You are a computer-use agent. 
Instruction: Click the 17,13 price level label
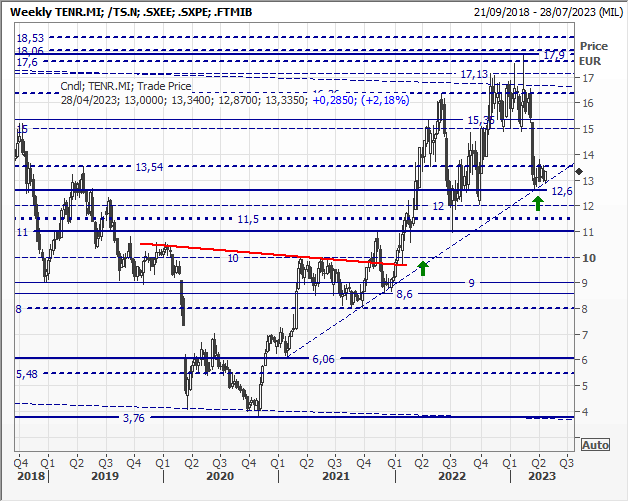(x=473, y=74)
